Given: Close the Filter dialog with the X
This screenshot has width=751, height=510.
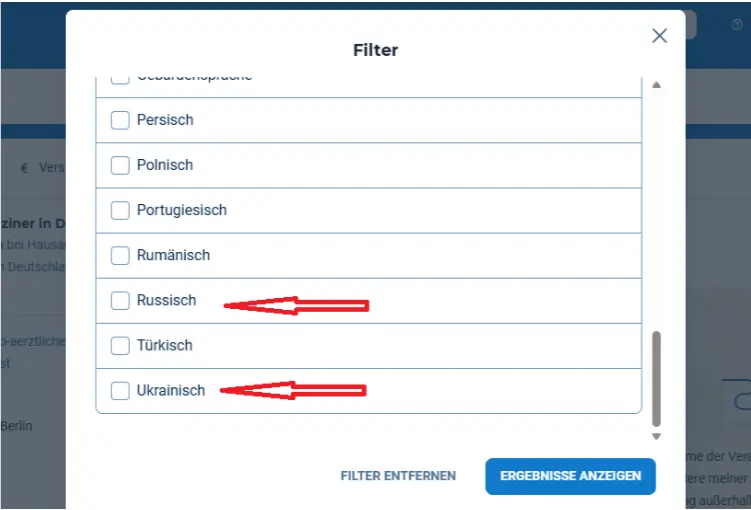Looking at the screenshot, I should click(x=659, y=36).
